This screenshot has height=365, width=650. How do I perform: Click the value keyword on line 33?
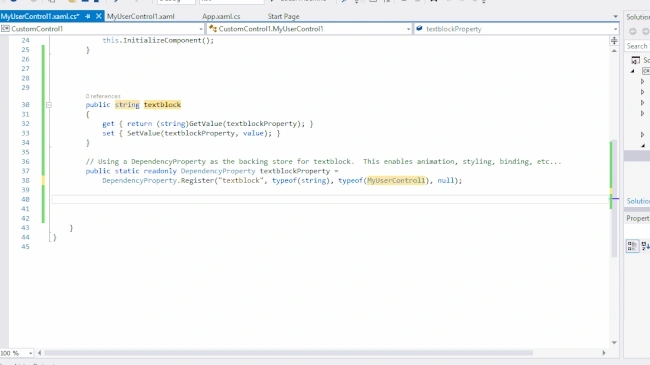253,133
